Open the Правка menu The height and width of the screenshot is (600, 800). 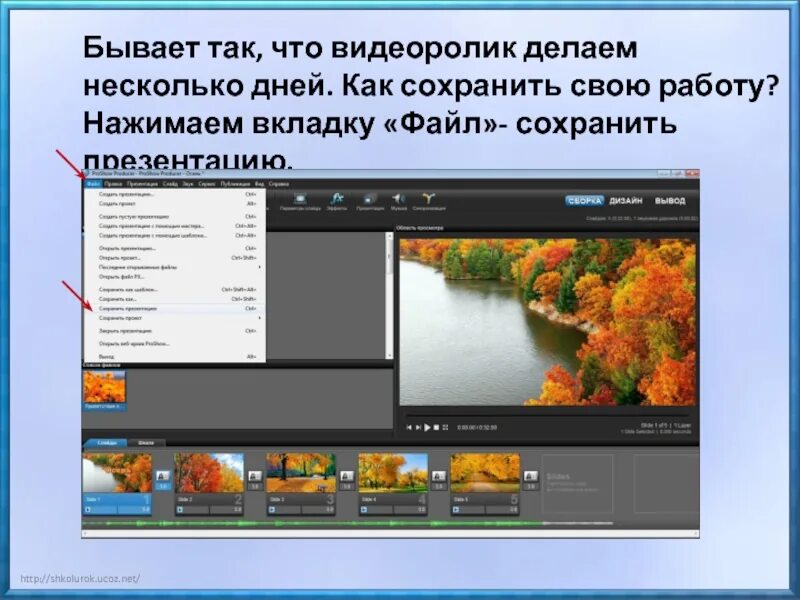113,184
